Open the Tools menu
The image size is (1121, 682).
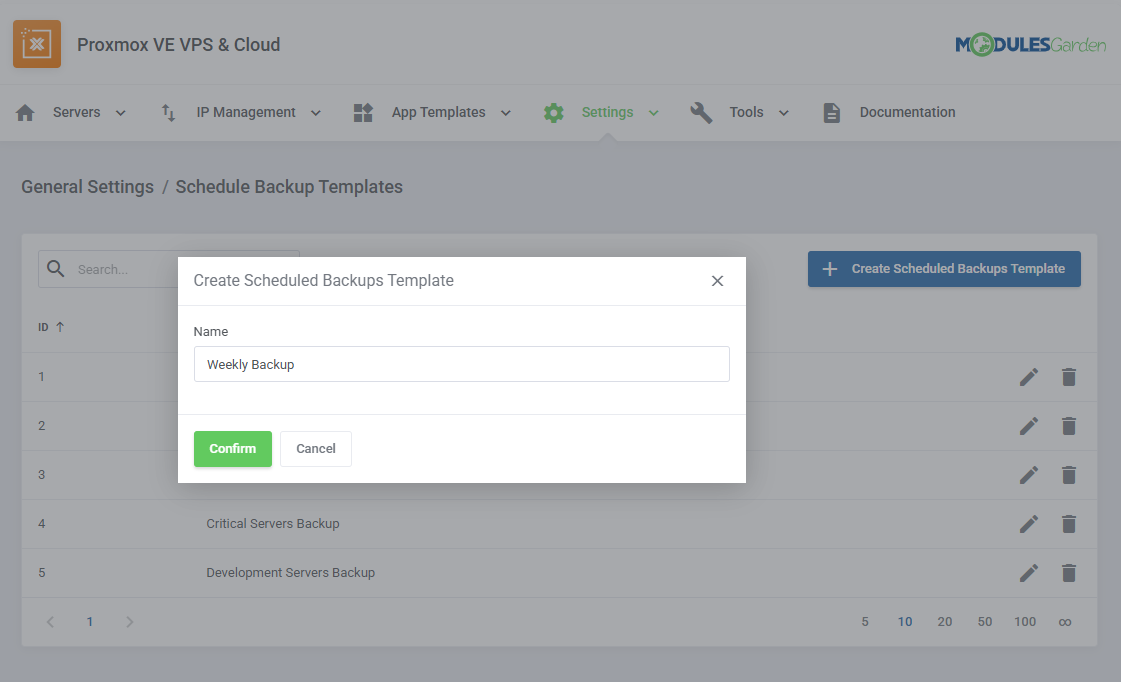tap(746, 112)
